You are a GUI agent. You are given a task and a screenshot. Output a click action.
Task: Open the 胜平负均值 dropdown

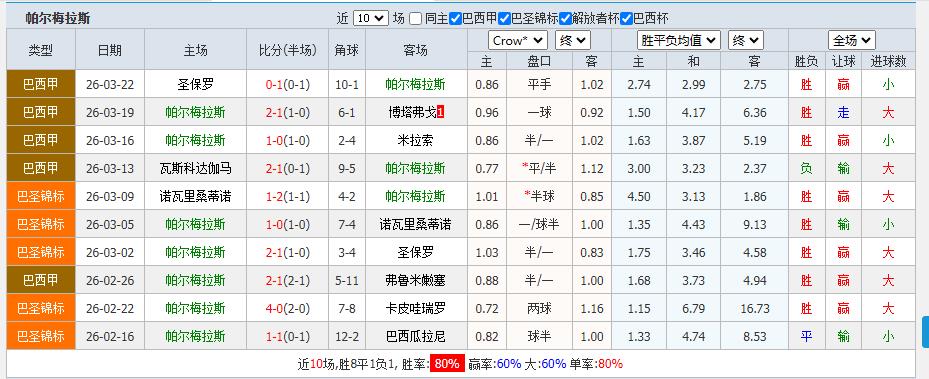pyautogui.click(x=679, y=41)
